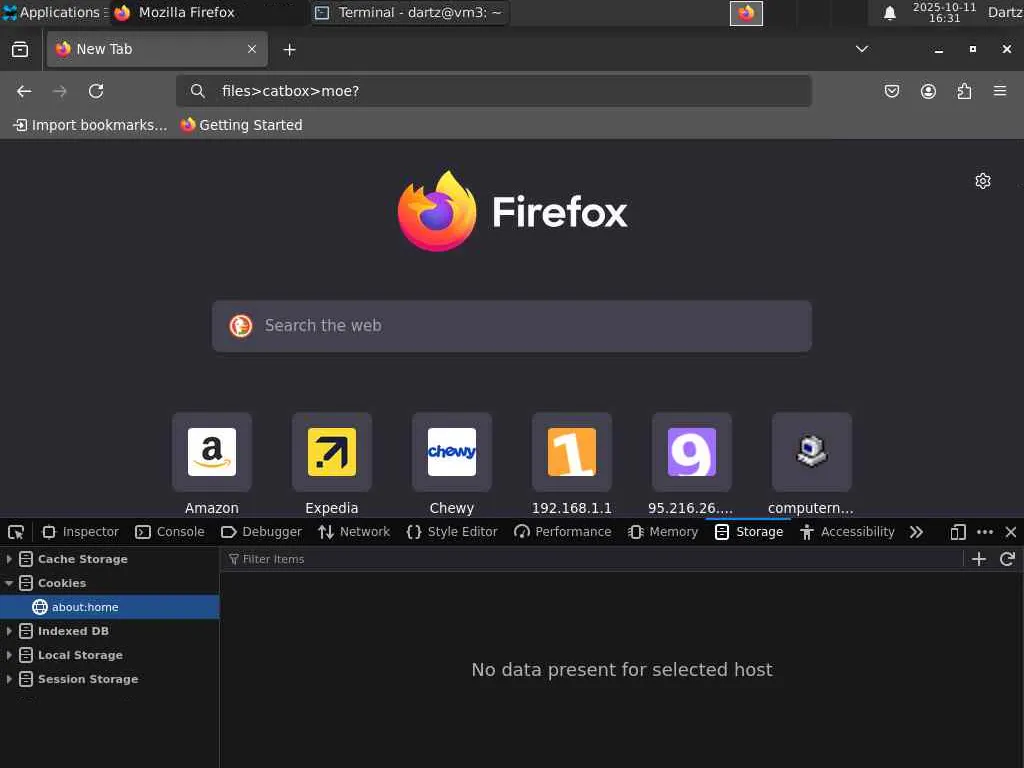1024x768 pixels.
Task: Click the Filter Items field
Action: (591, 559)
